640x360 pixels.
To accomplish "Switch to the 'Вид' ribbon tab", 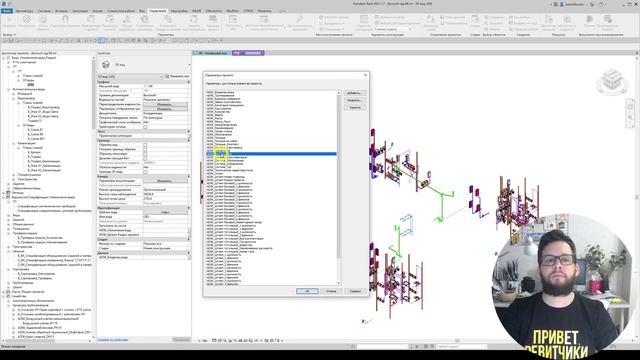I will click(x=142, y=11).
